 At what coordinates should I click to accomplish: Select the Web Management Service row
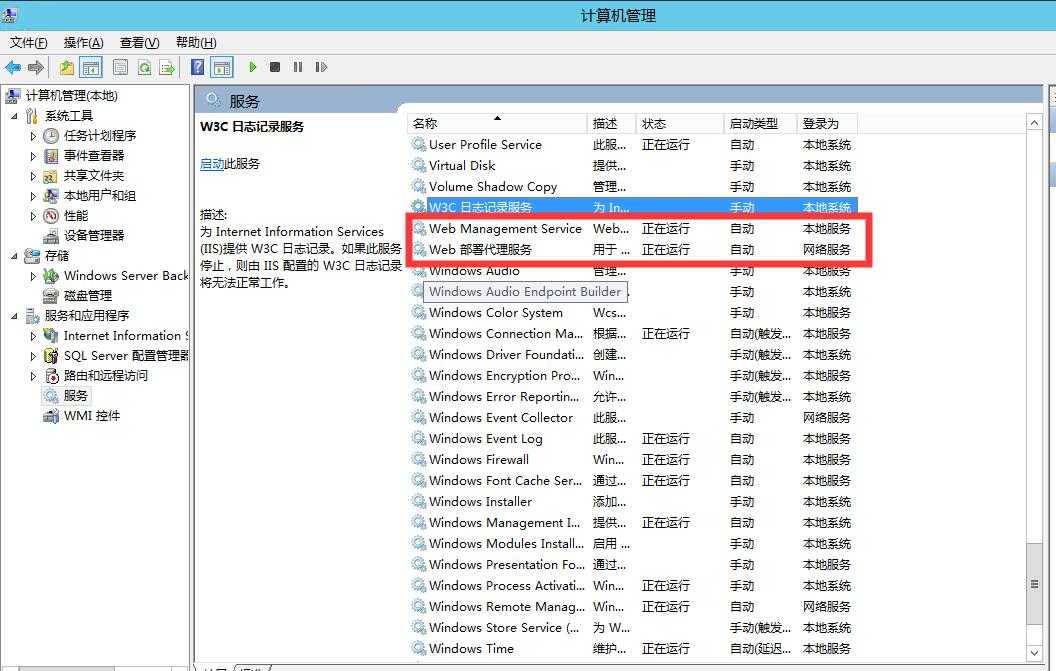coord(632,229)
